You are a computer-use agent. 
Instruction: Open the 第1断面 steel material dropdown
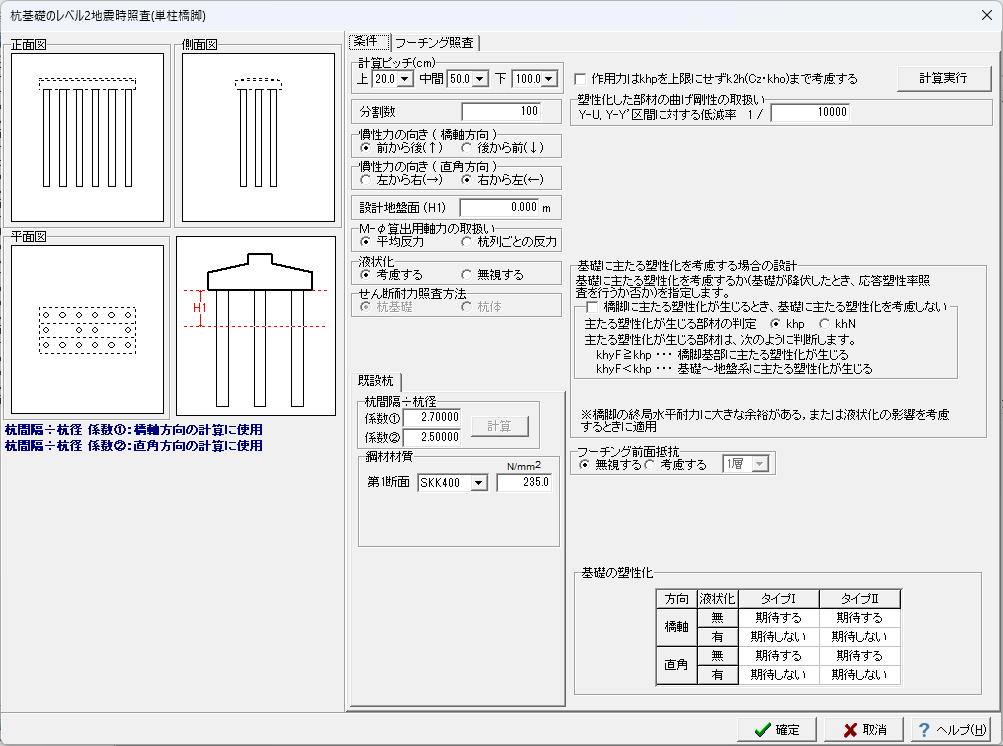tap(479, 483)
